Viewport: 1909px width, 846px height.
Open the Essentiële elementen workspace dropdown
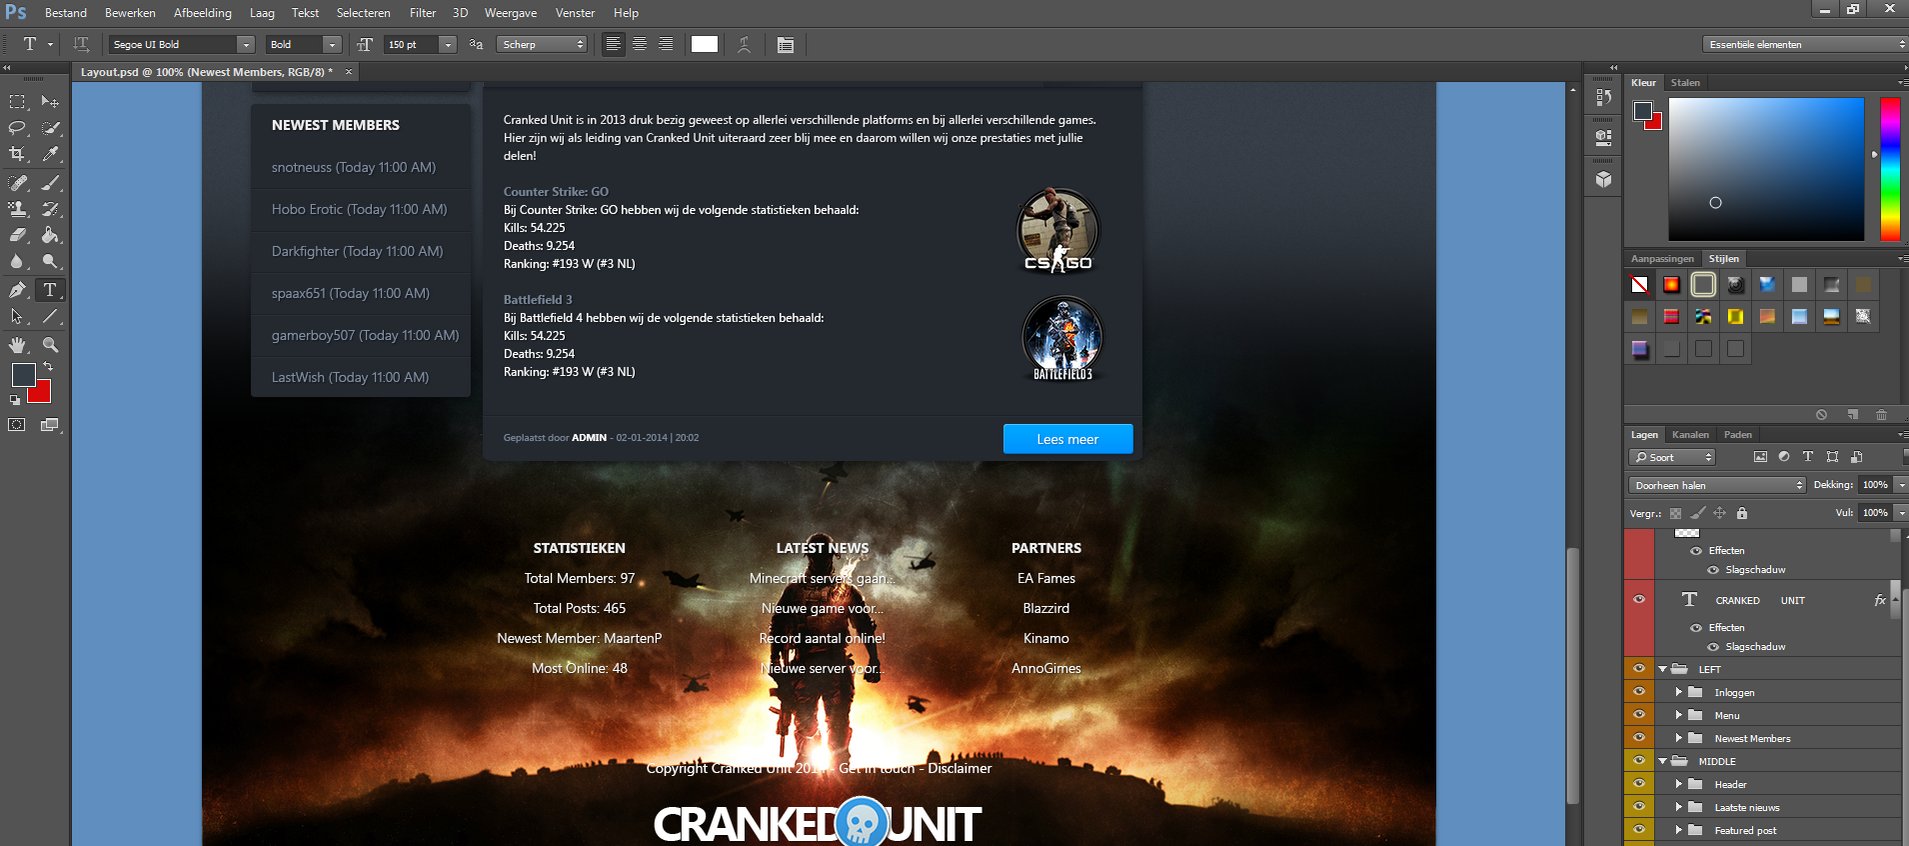pyautogui.click(x=1804, y=44)
